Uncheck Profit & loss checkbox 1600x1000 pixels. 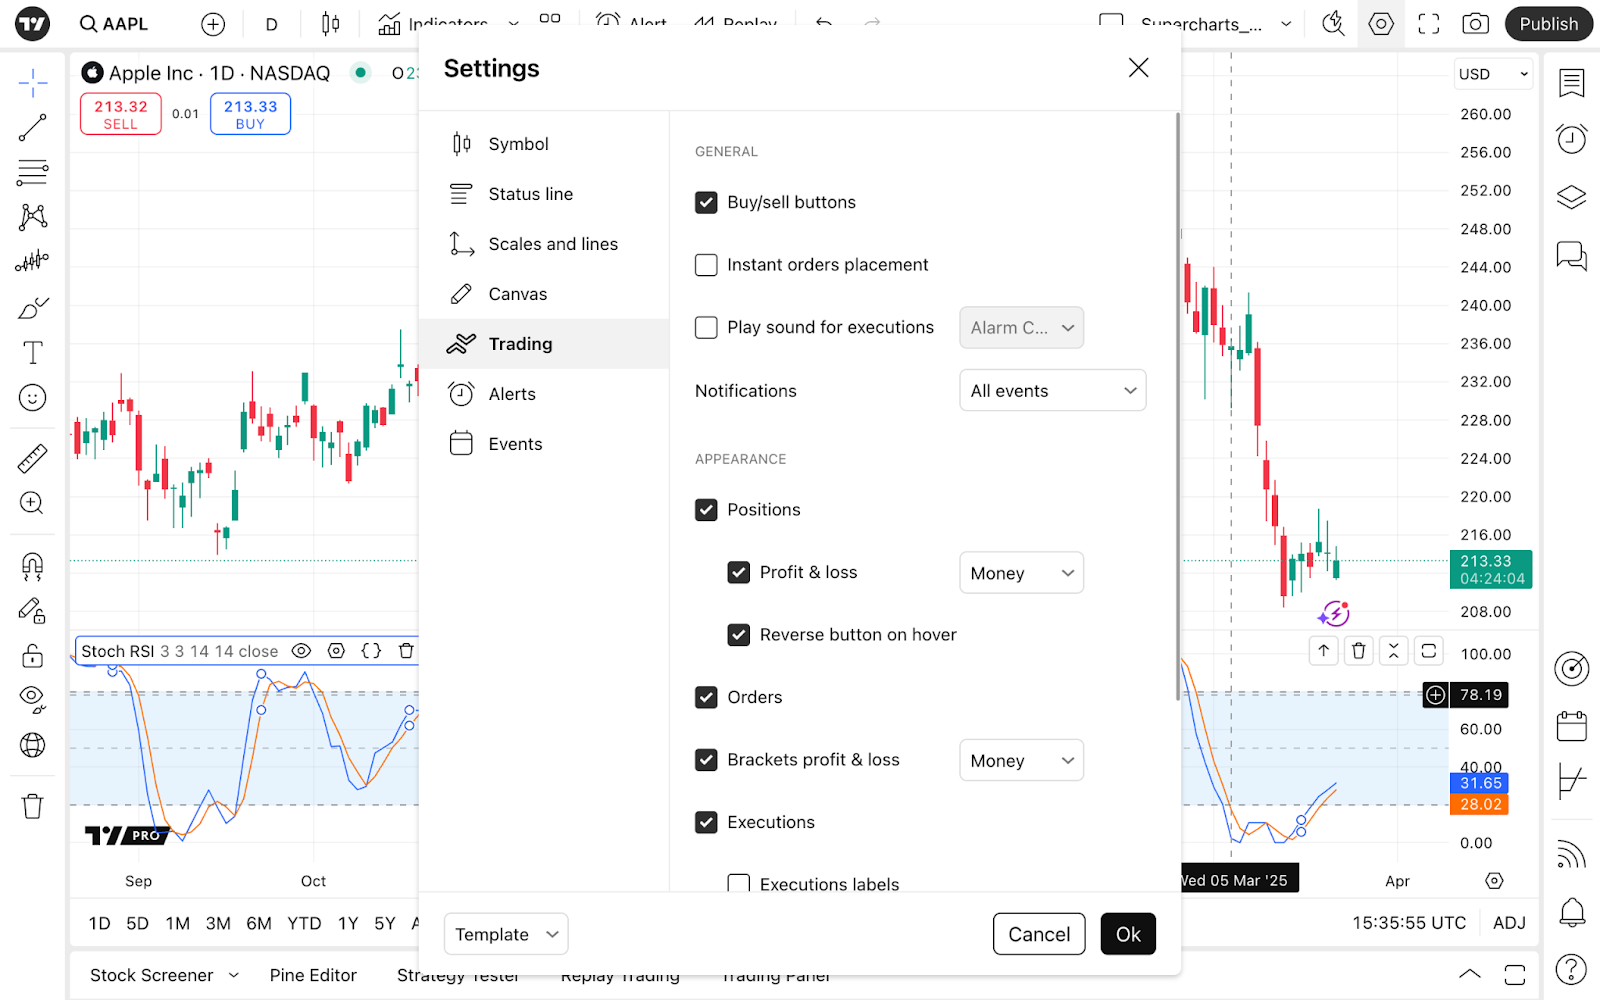tap(739, 572)
